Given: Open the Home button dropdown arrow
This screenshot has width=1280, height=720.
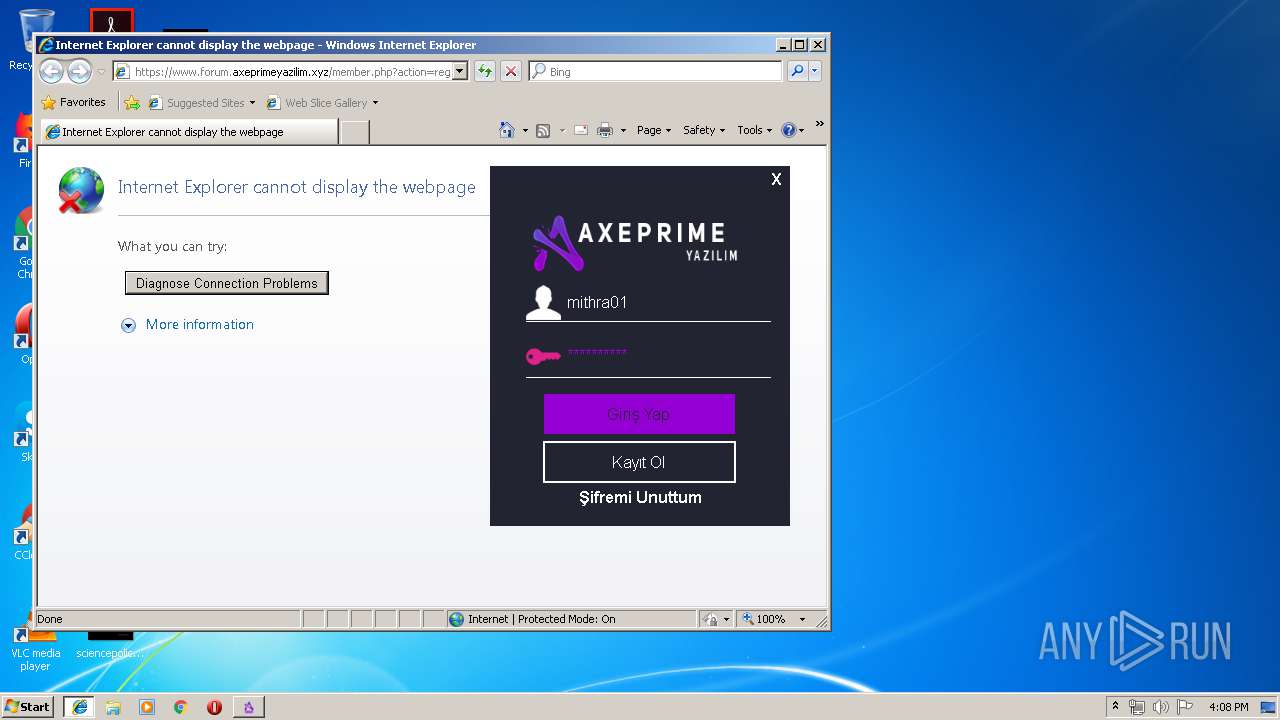Looking at the screenshot, I should click(525, 130).
